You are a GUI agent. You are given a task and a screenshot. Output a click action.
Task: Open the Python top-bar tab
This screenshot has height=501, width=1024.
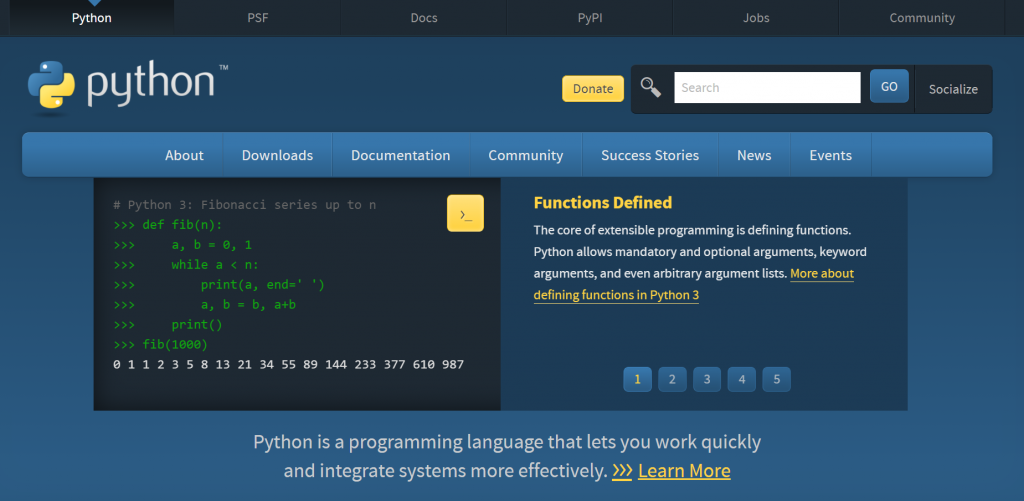pyautogui.click(x=91, y=18)
